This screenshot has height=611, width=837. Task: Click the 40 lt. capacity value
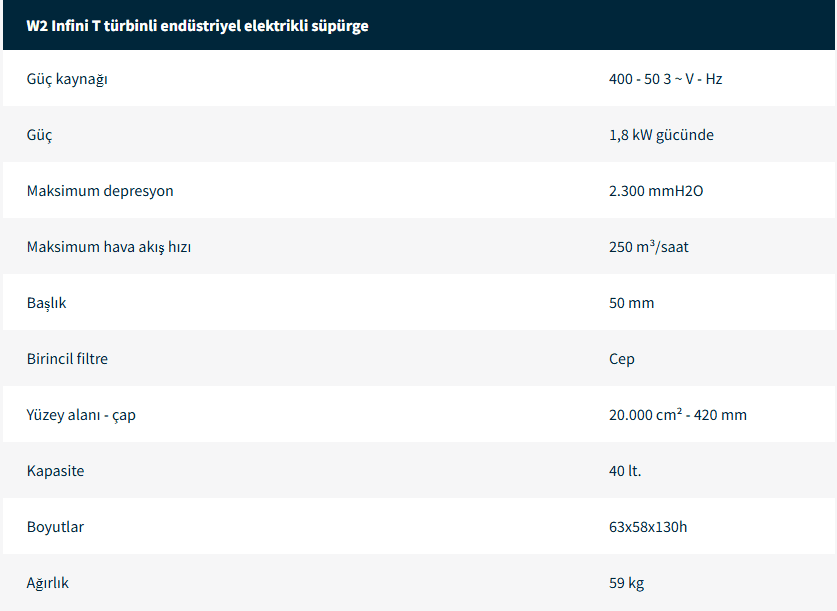click(x=625, y=471)
